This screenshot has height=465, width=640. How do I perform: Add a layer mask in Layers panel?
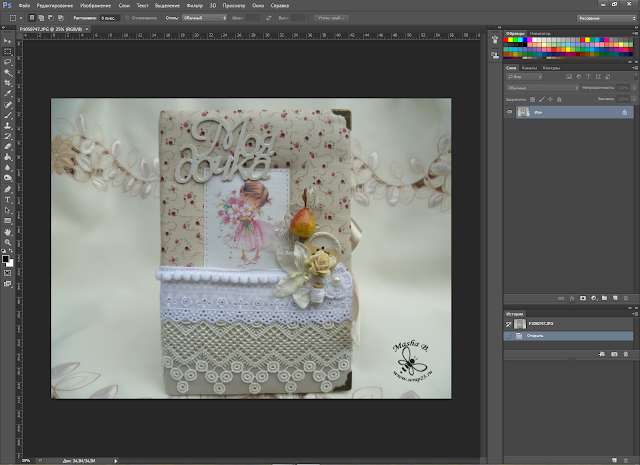(583, 298)
